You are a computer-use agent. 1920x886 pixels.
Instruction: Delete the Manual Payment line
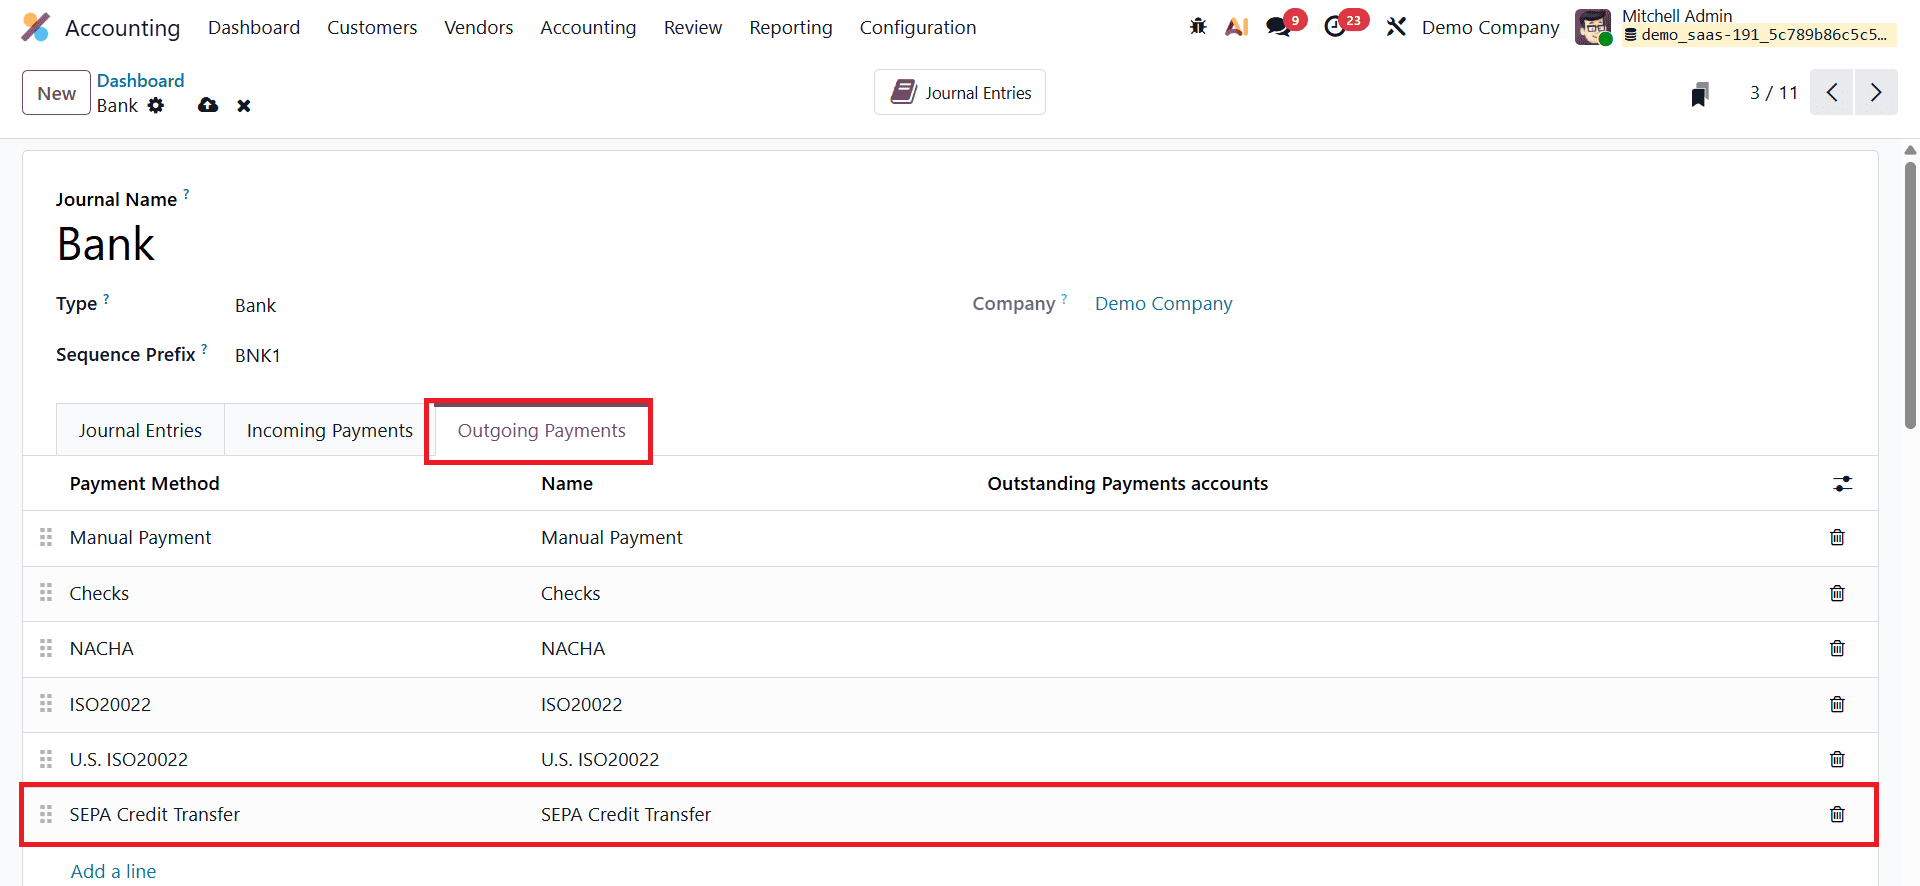click(1837, 538)
